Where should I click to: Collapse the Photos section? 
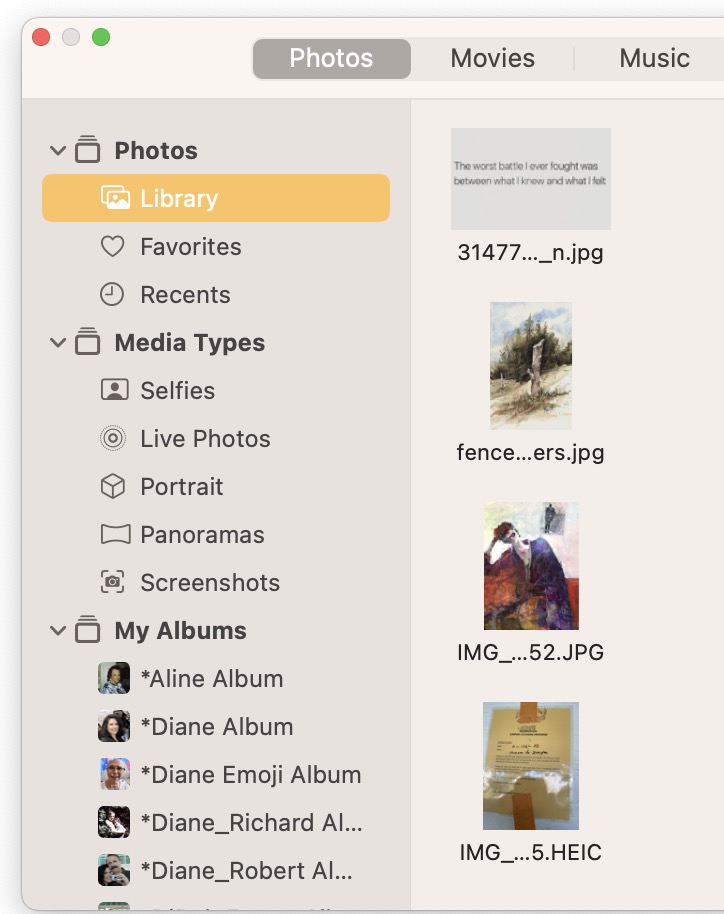(x=58, y=151)
